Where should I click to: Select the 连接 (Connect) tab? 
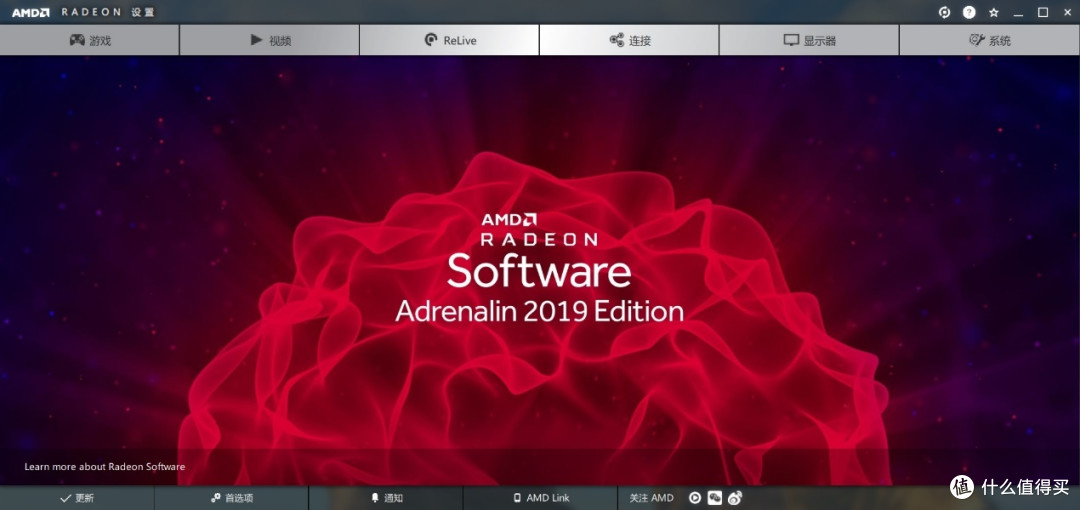(629, 40)
